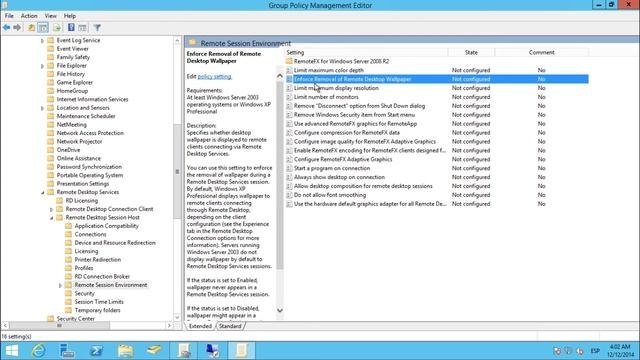Collapse the Remote Desktop Services node
Viewport: 640px width, 360px height.
(42, 192)
